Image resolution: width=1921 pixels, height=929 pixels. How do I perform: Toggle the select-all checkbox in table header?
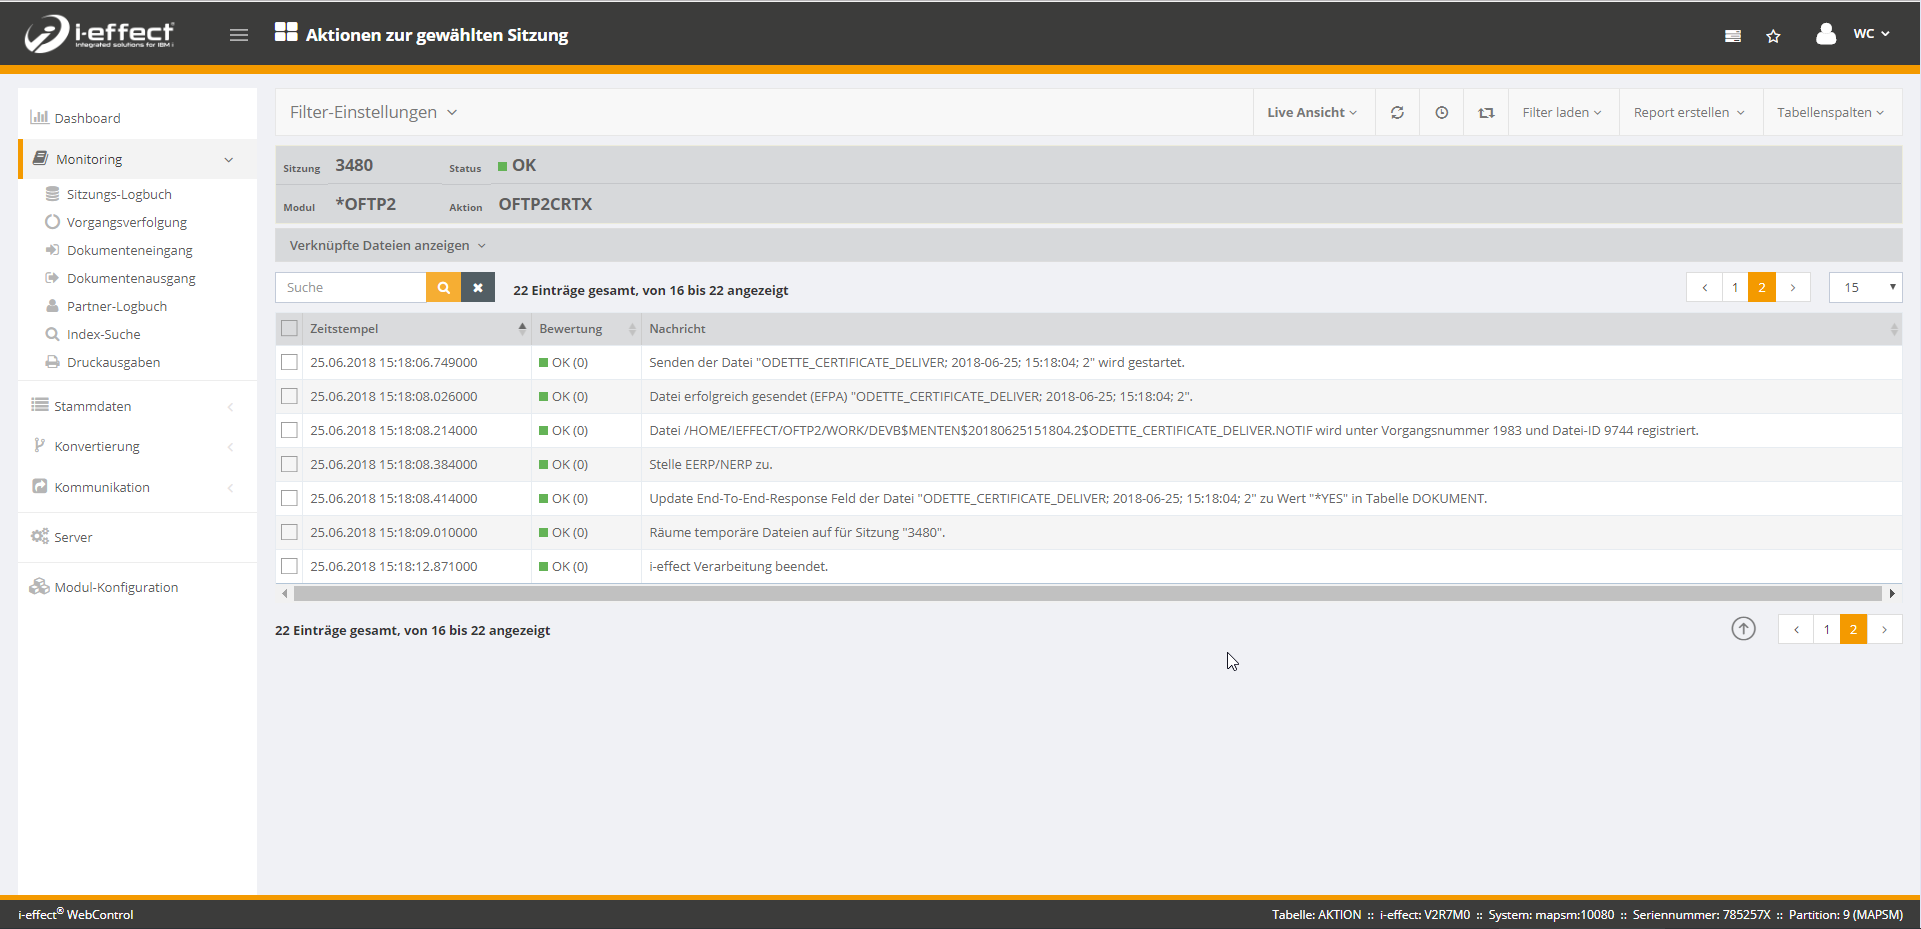click(290, 329)
